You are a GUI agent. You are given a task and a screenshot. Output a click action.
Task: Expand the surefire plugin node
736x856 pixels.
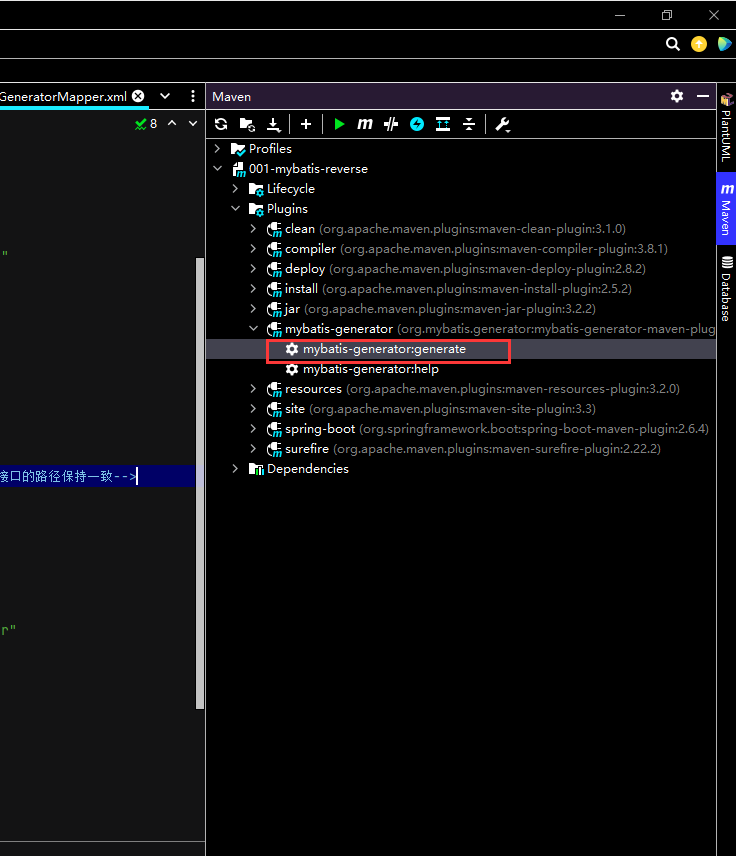(x=253, y=449)
